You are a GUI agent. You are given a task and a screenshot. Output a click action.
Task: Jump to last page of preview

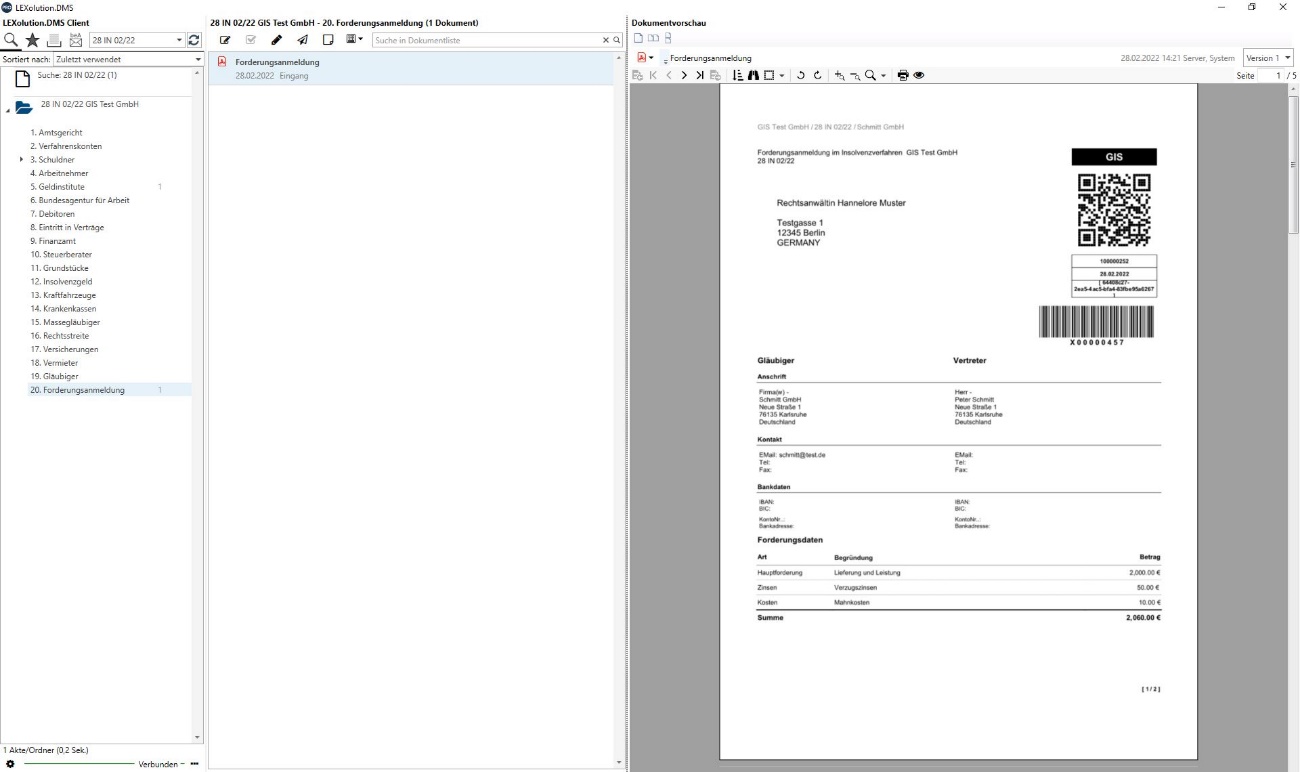pos(699,75)
